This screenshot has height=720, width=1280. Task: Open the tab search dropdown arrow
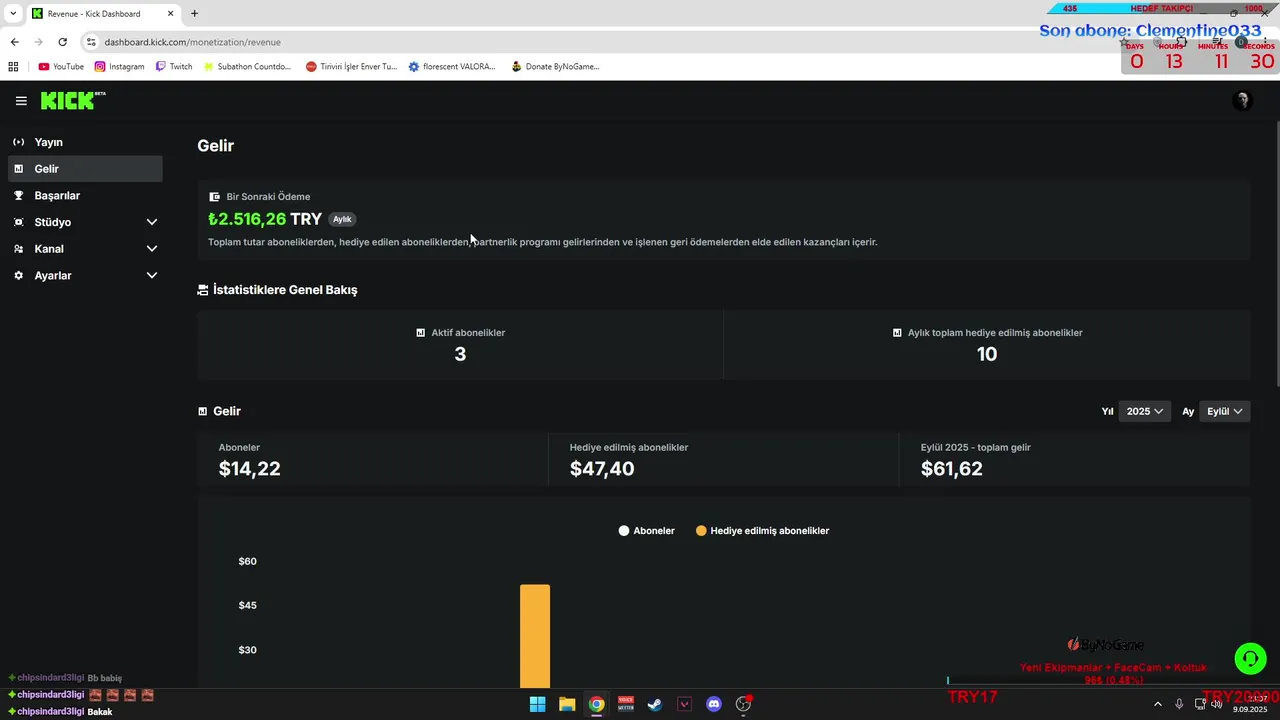tap(13, 14)
